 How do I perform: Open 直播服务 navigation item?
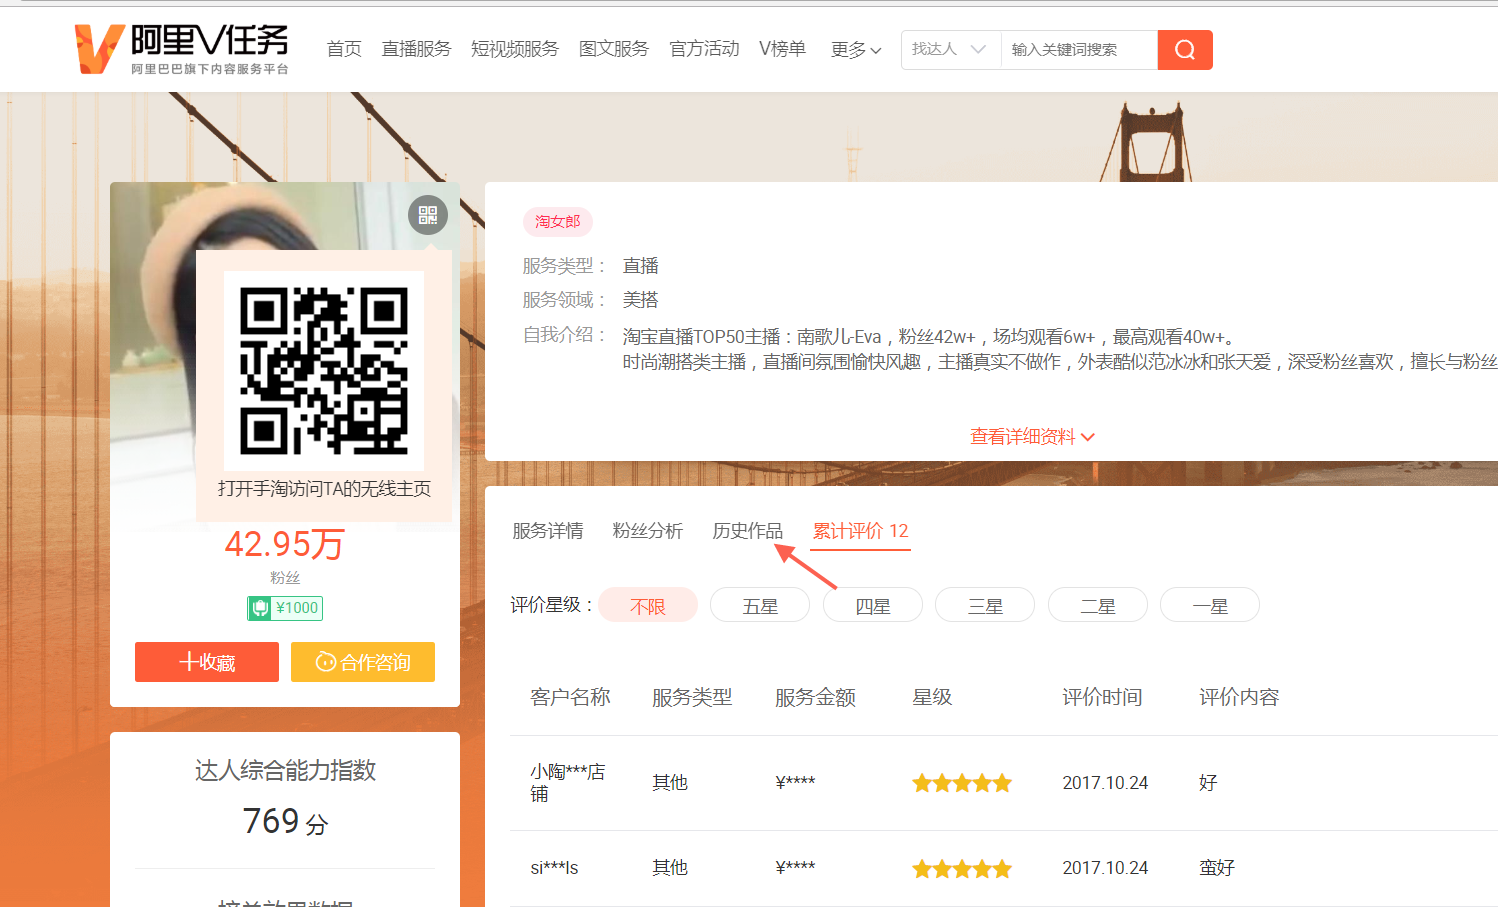(x=416, y=49)
